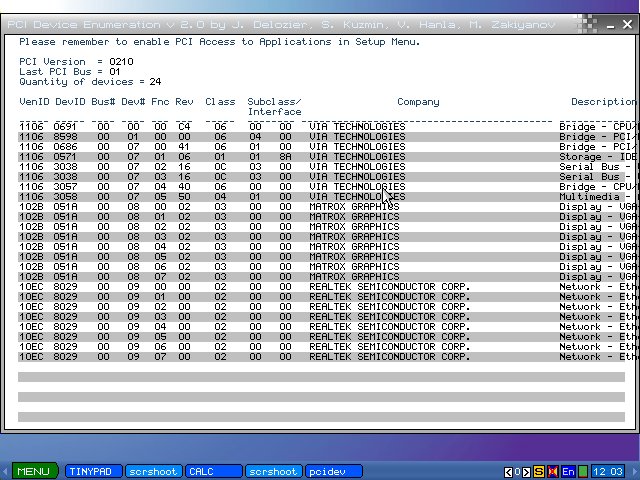Screen dimensions: 640x480
Task: Click the left arrow in the desktop switcher
Action: tap(507, 472)
